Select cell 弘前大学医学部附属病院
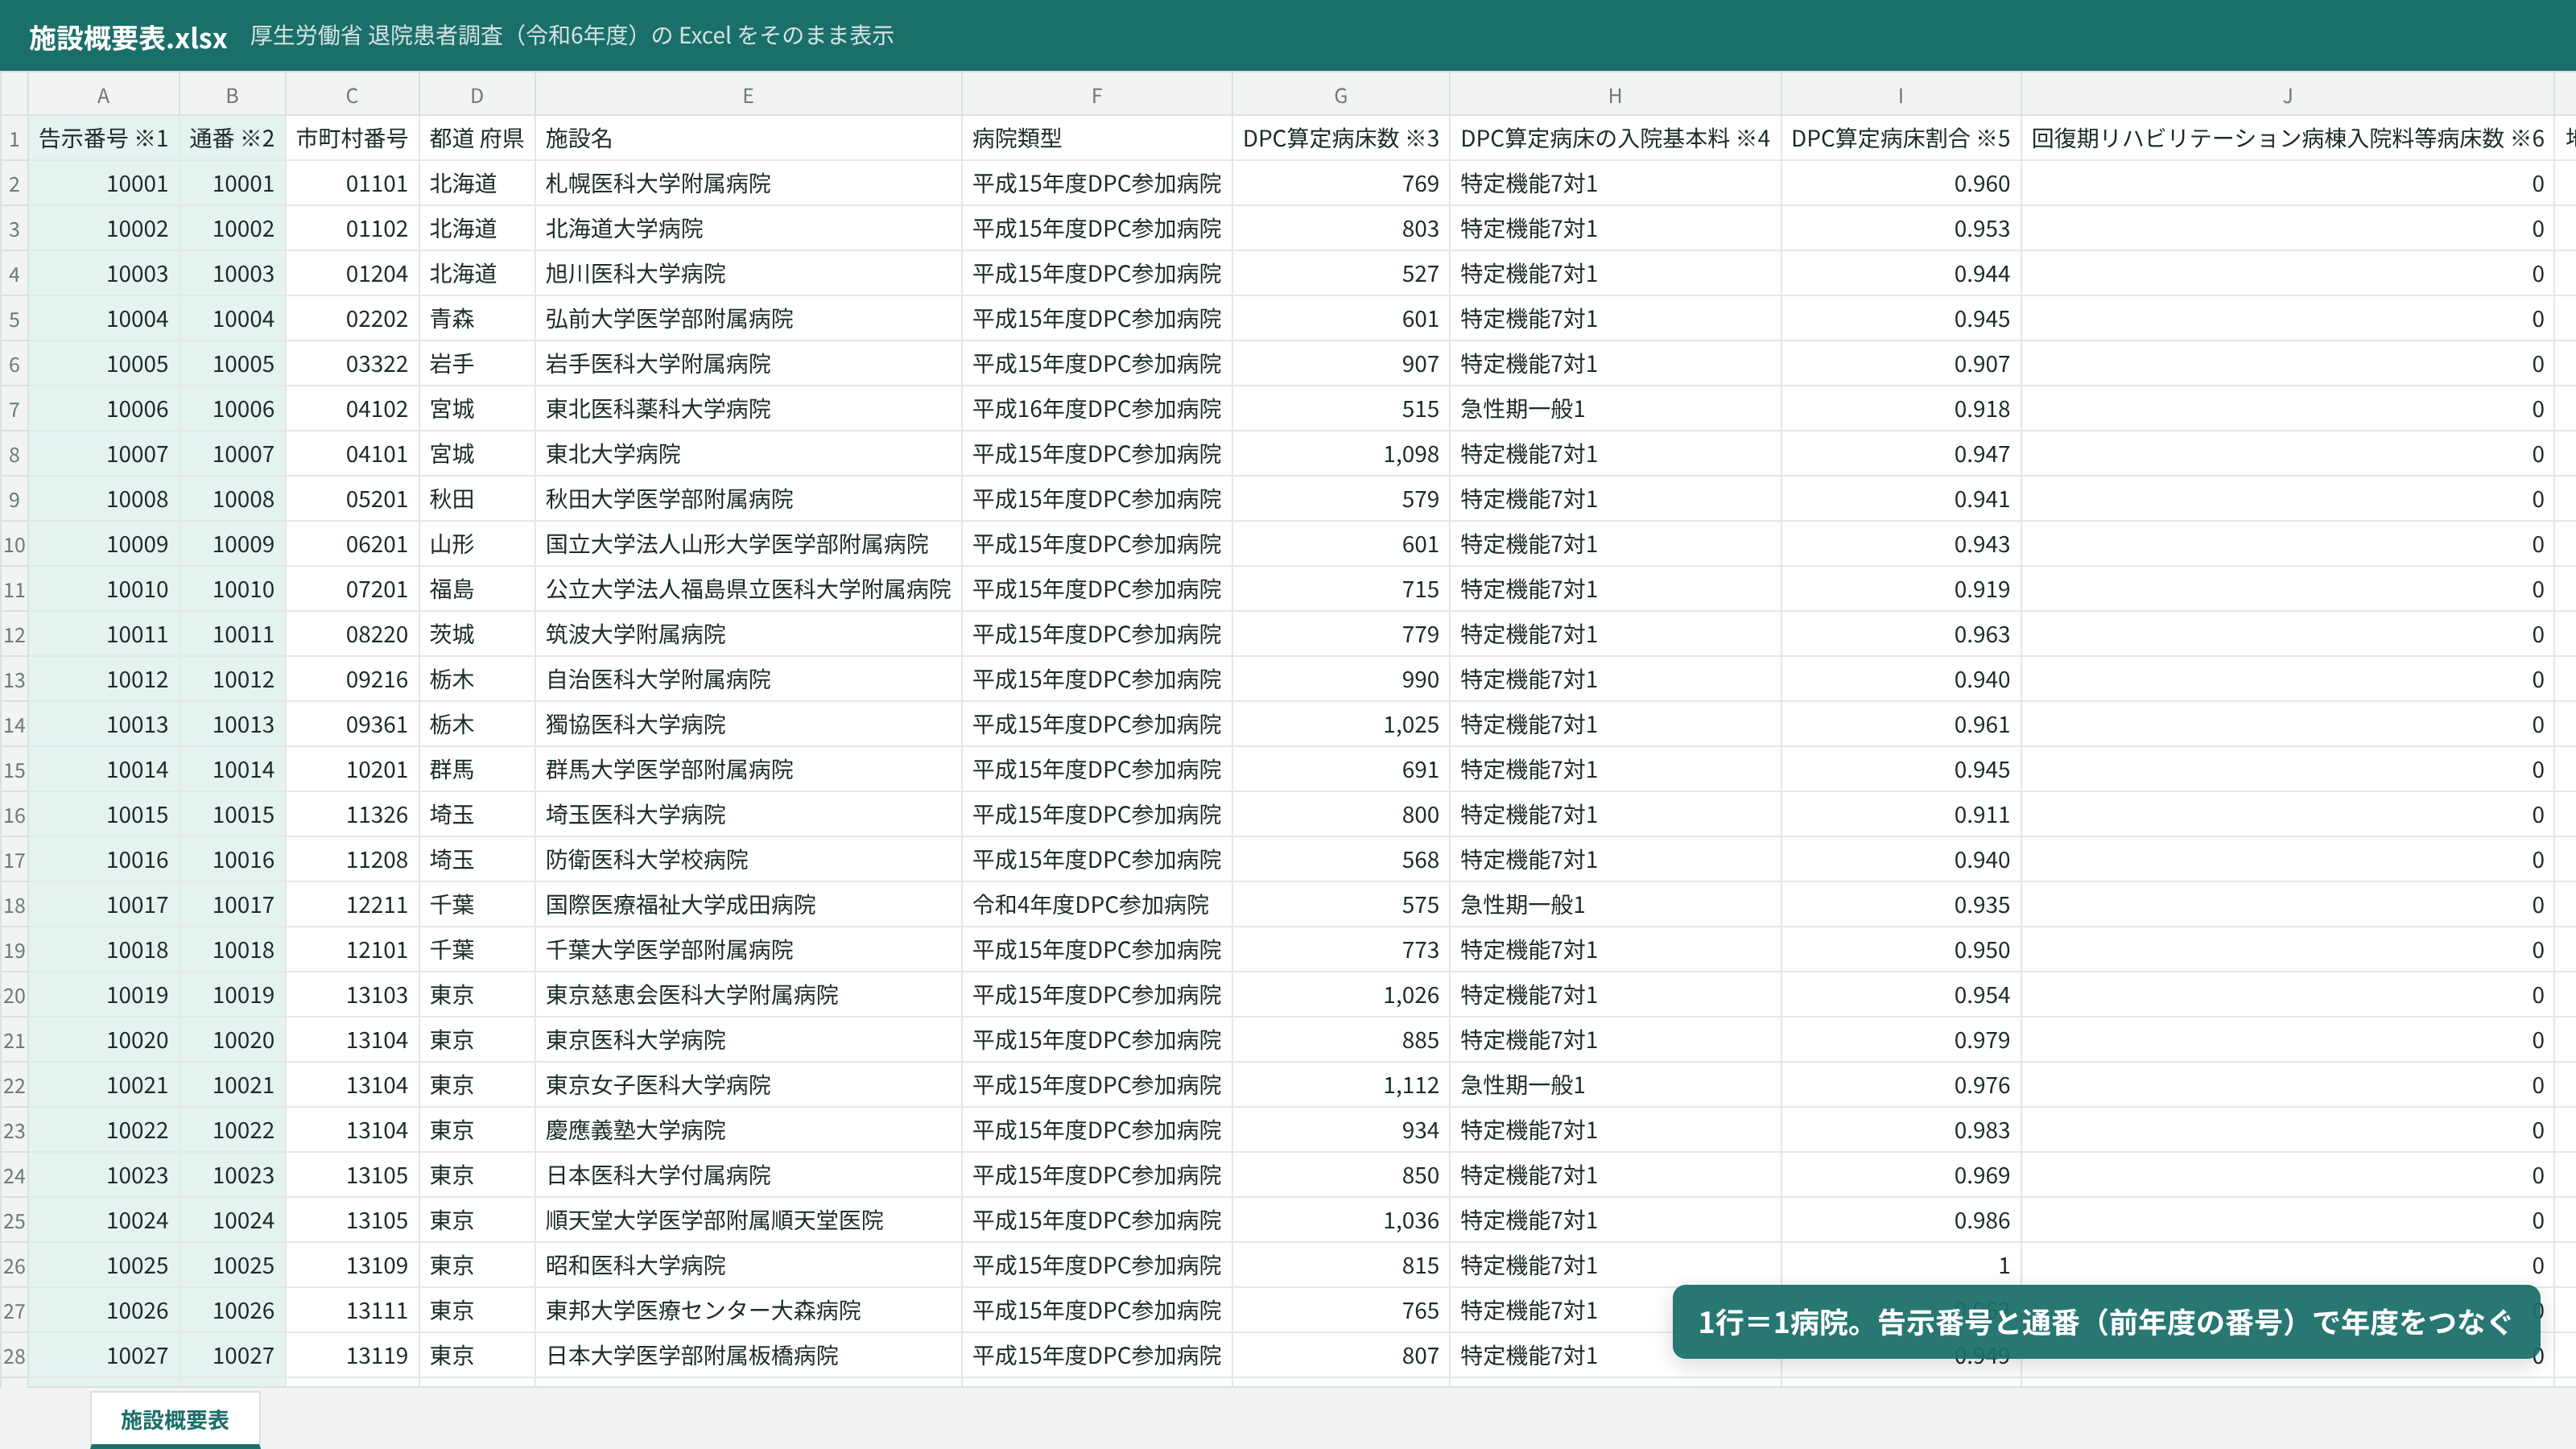This screenshot has width=2576, height=1449. pyautogui.click(x=748, y=319)
